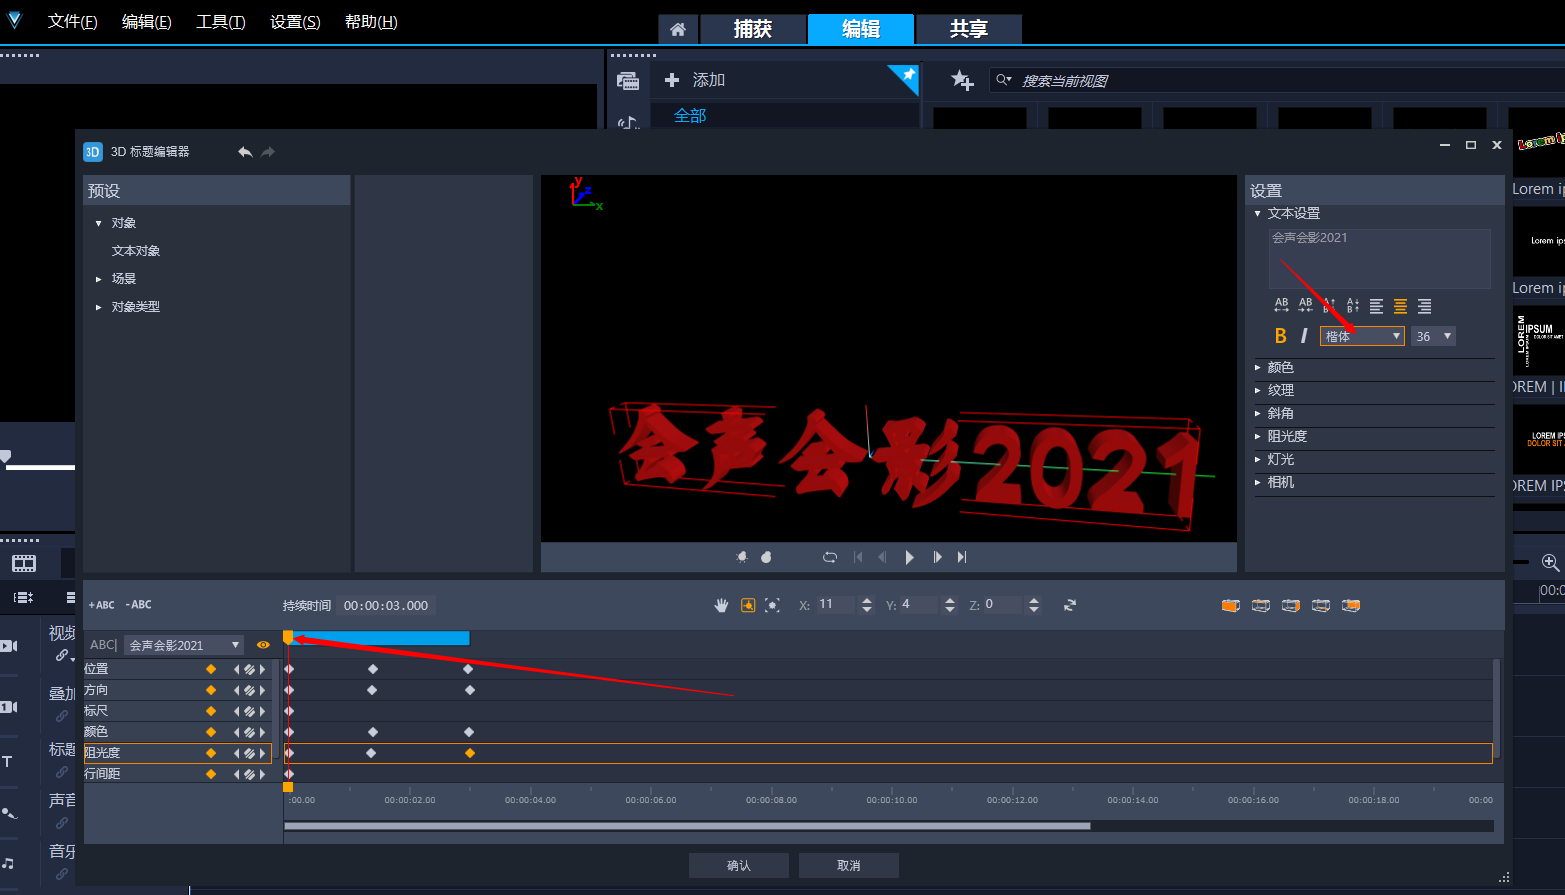1565x895 pixels.
Task: Open the 文件 menu
Action: 72,22
